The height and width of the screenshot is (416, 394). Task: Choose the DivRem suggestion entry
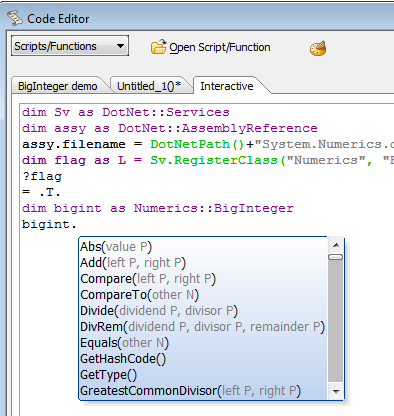[x=203, y=327]
